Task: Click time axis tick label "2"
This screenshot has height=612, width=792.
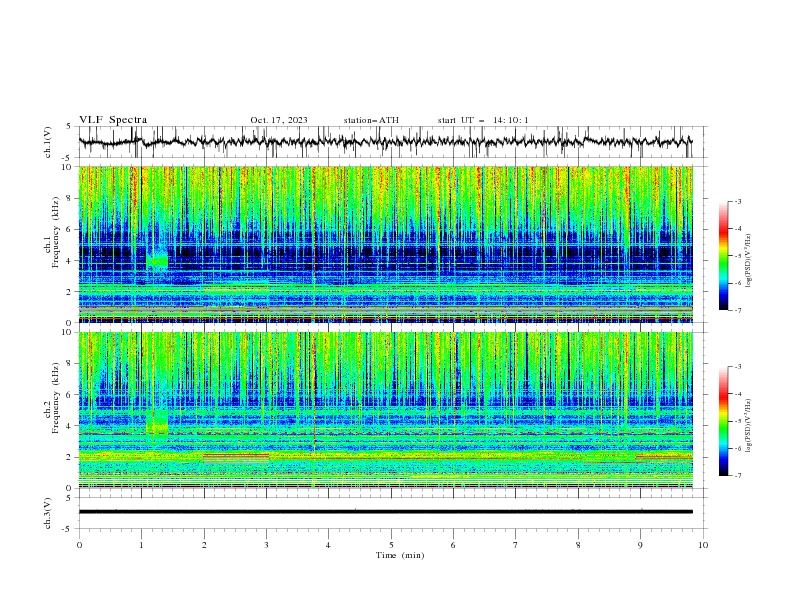Action: [x=204, y=545]
